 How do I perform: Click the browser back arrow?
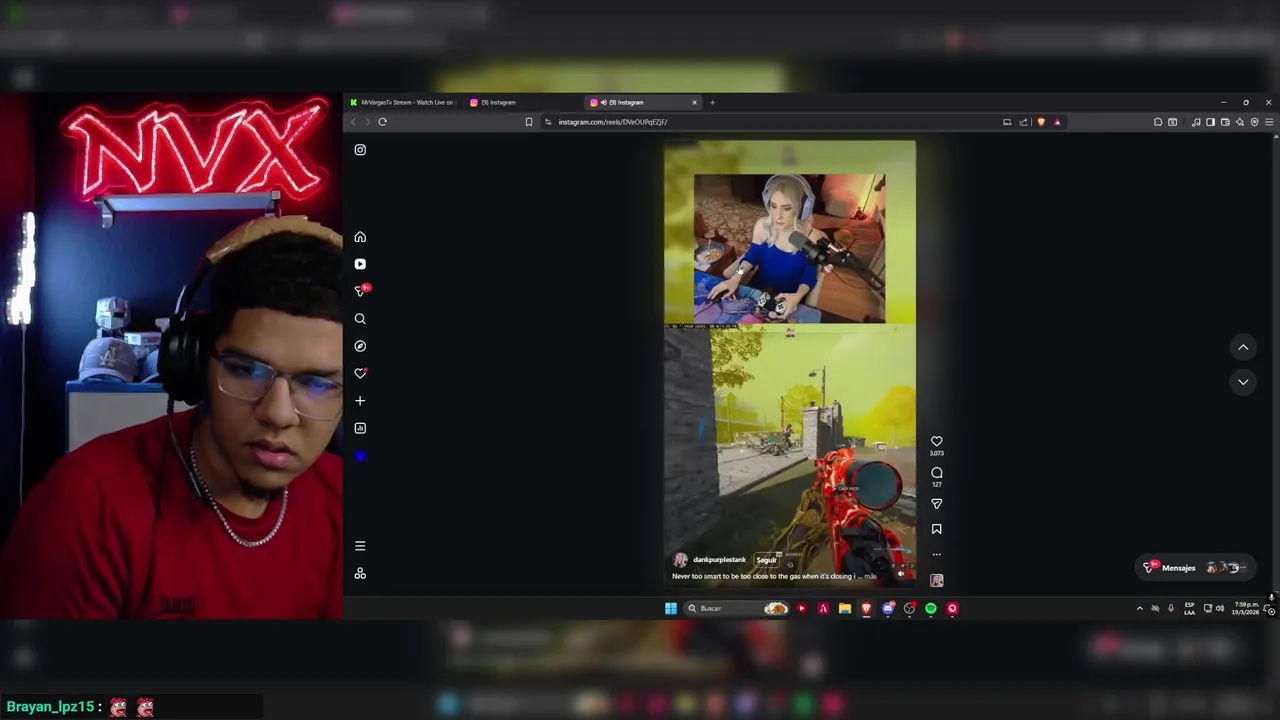tap(352, 122)
